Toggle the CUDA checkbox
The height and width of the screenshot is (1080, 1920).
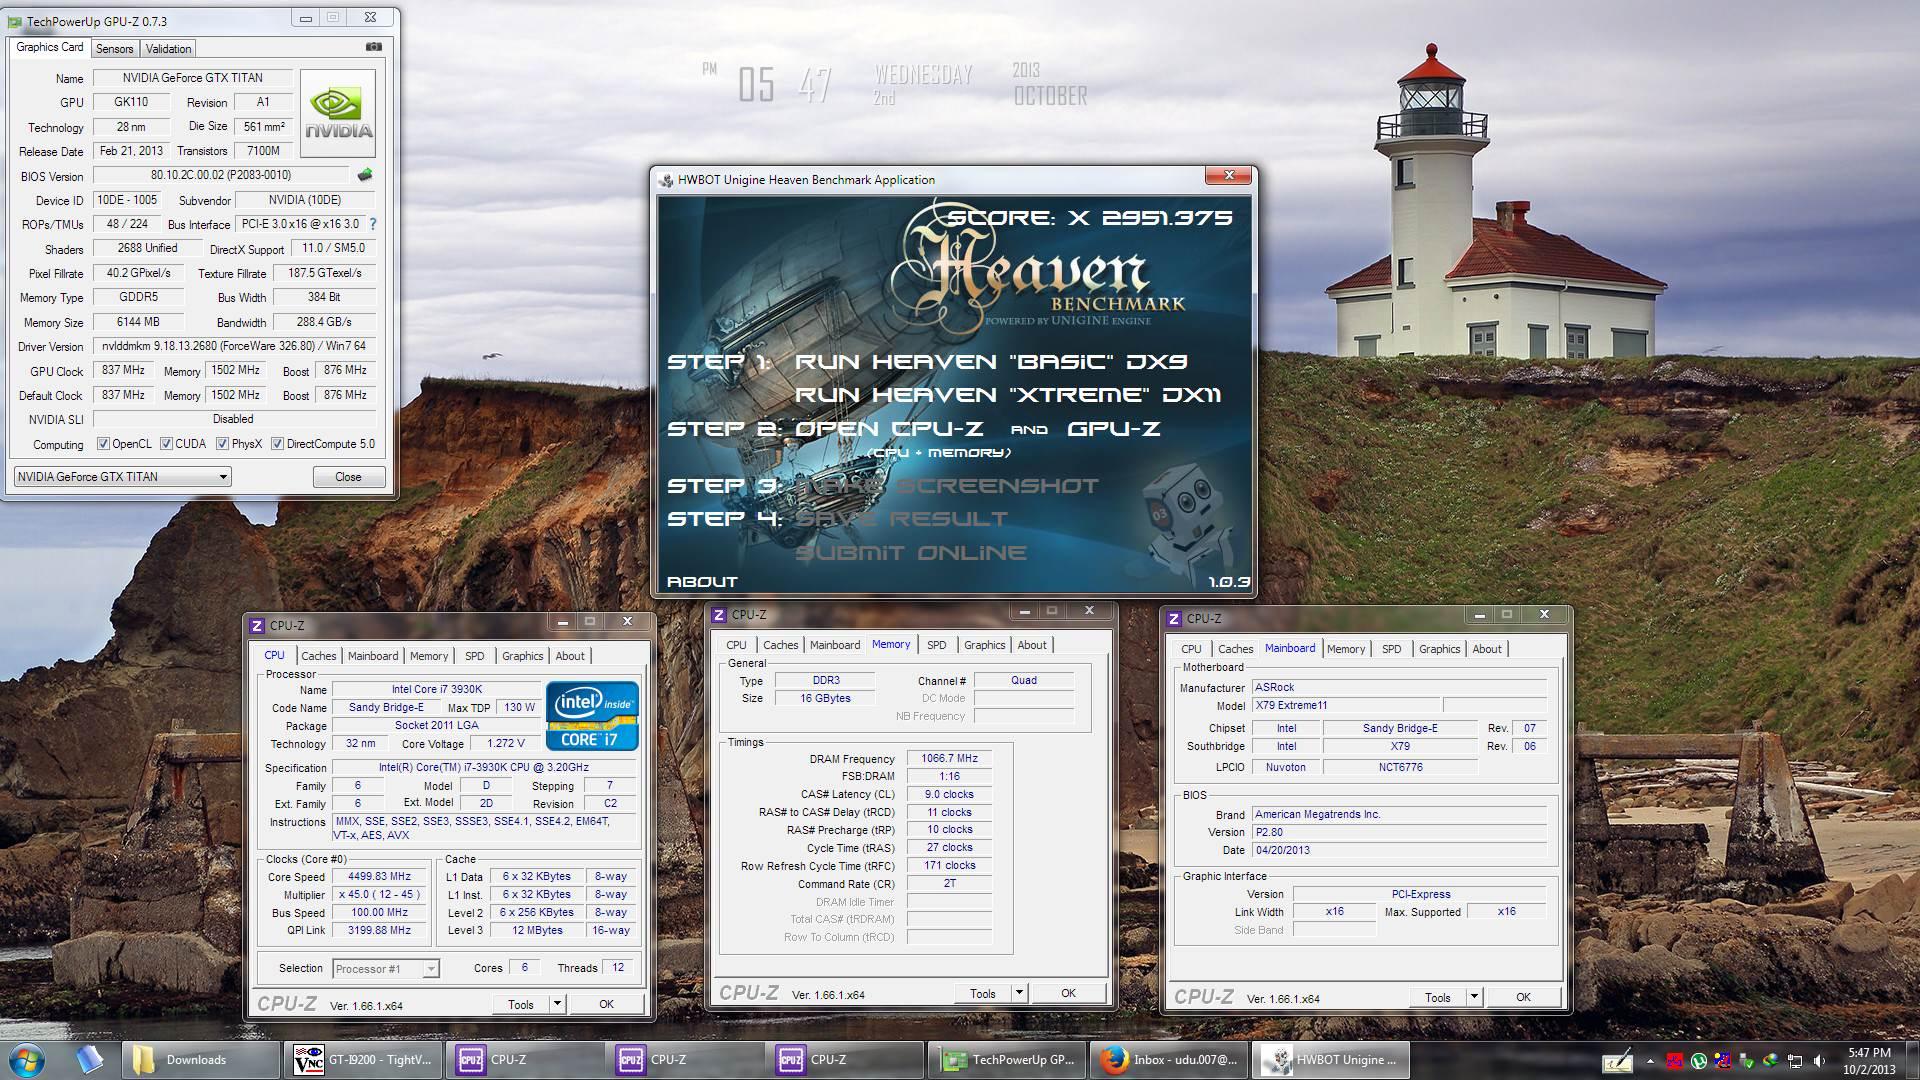click(166, 444)
